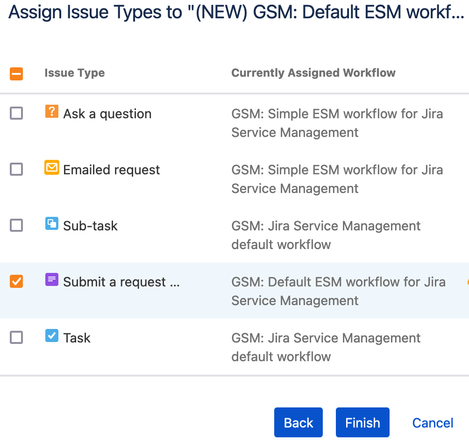The height and width of the screenshot is (443, 469).
Task: Click the workflow text in the Ask a question row
Action: pos(337,123)
